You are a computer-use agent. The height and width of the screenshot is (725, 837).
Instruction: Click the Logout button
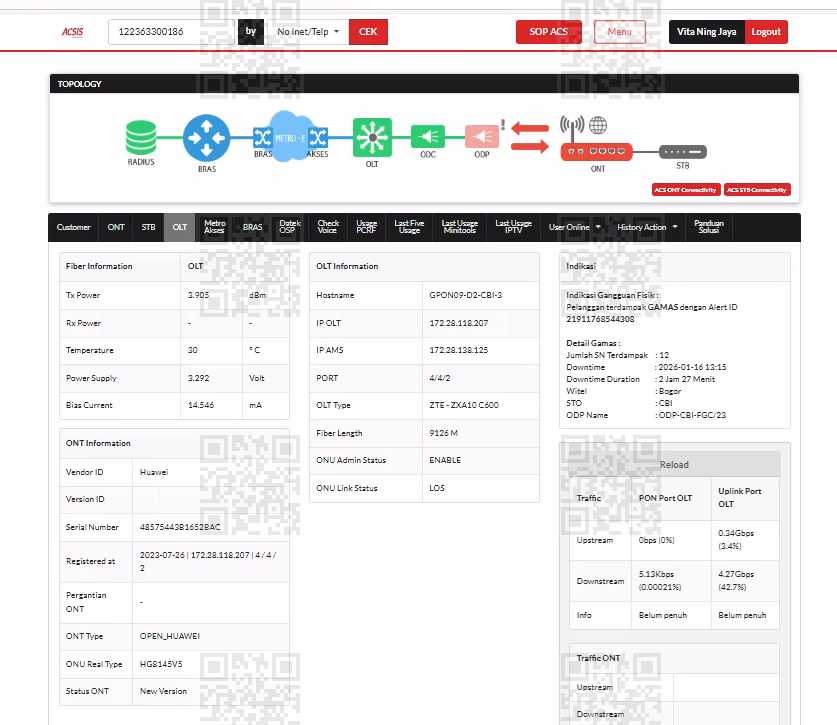tap(766, 32)
